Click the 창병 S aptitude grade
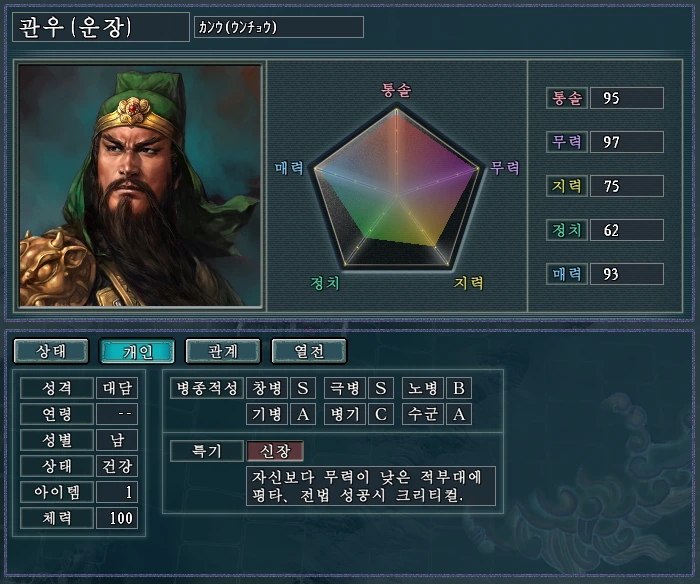The width and height of the screenshot is (700, 584). (x=303, y=388)
